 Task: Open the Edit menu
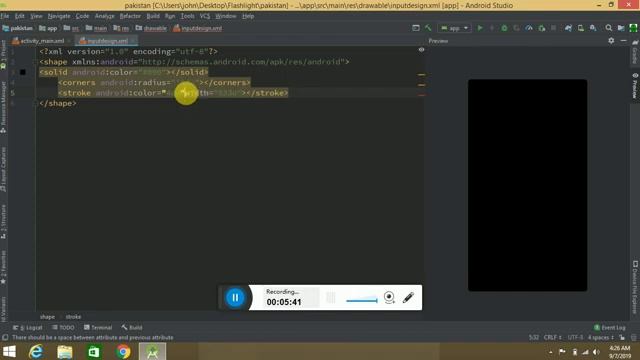pyautogui.click(x=20, y=16)
